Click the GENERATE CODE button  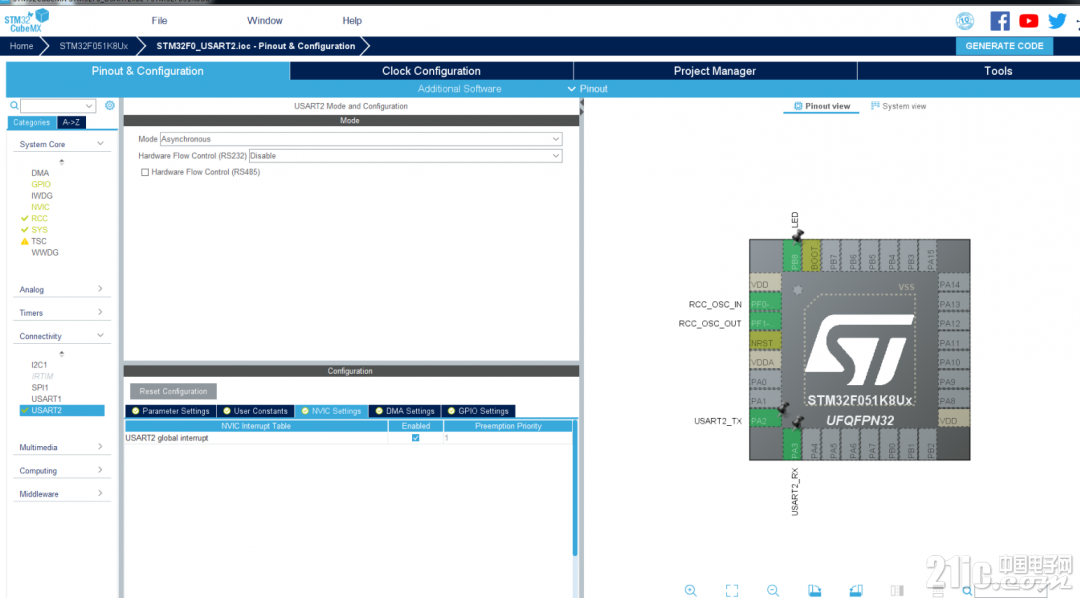click(x=1004, y=46)
